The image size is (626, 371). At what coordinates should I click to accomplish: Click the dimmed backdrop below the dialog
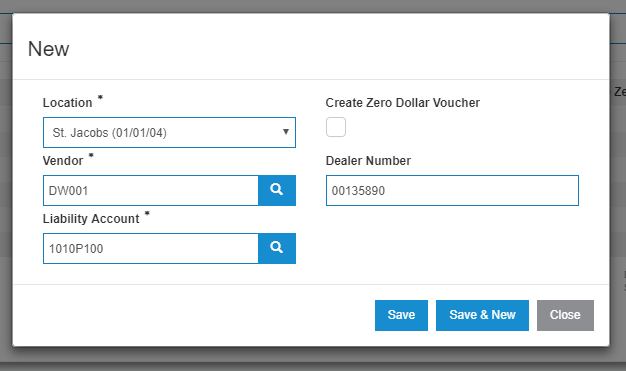tap(313, 361)
